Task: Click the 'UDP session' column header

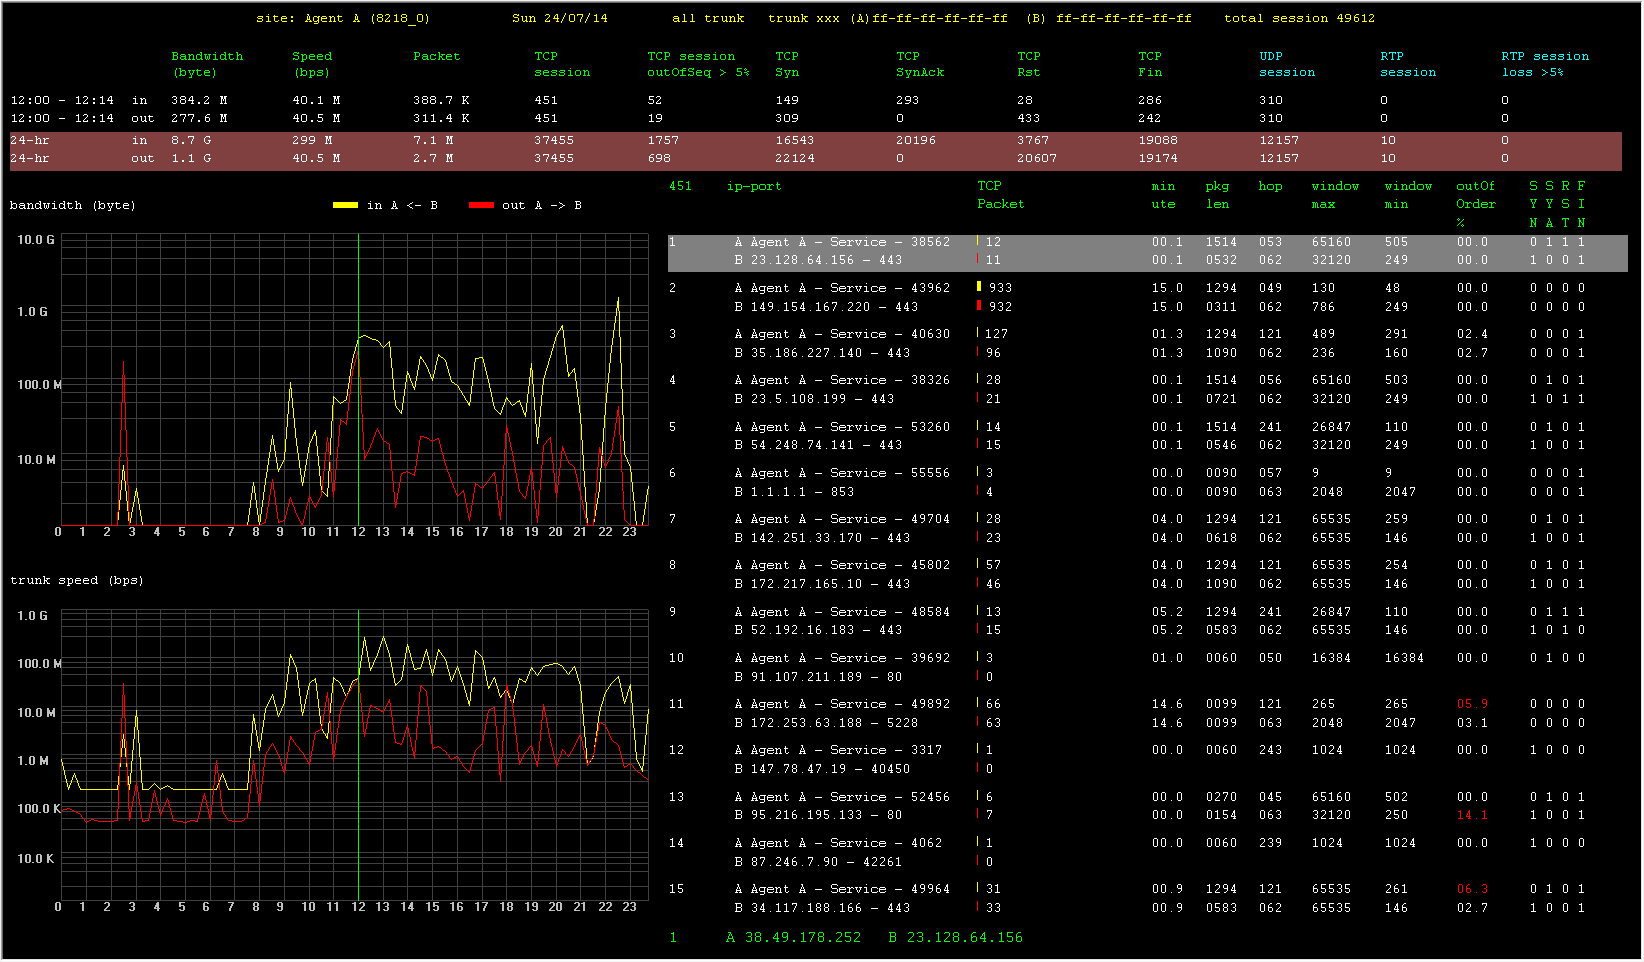Action: [x=1286, y=64]
